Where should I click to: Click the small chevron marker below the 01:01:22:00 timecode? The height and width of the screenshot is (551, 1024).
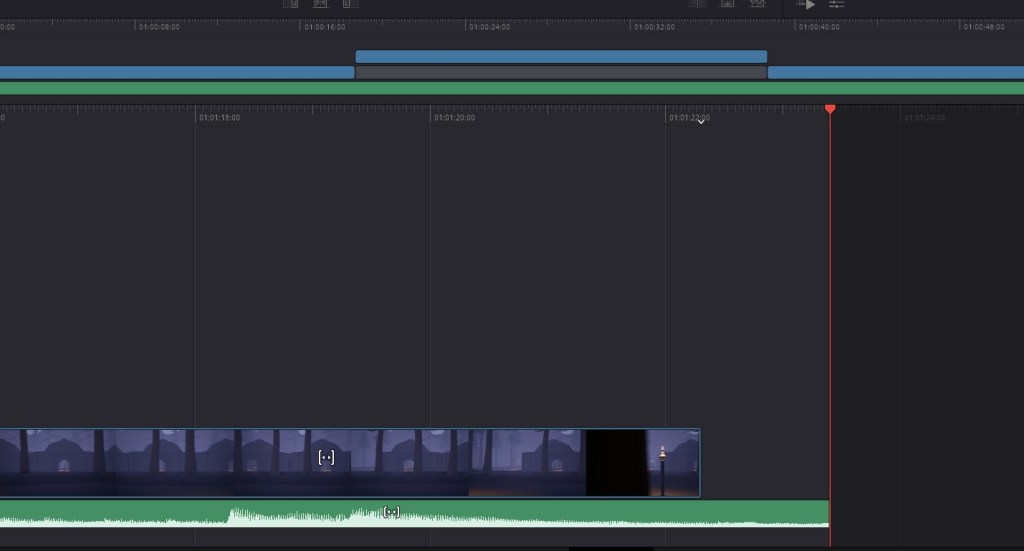(x=701, y=122)
